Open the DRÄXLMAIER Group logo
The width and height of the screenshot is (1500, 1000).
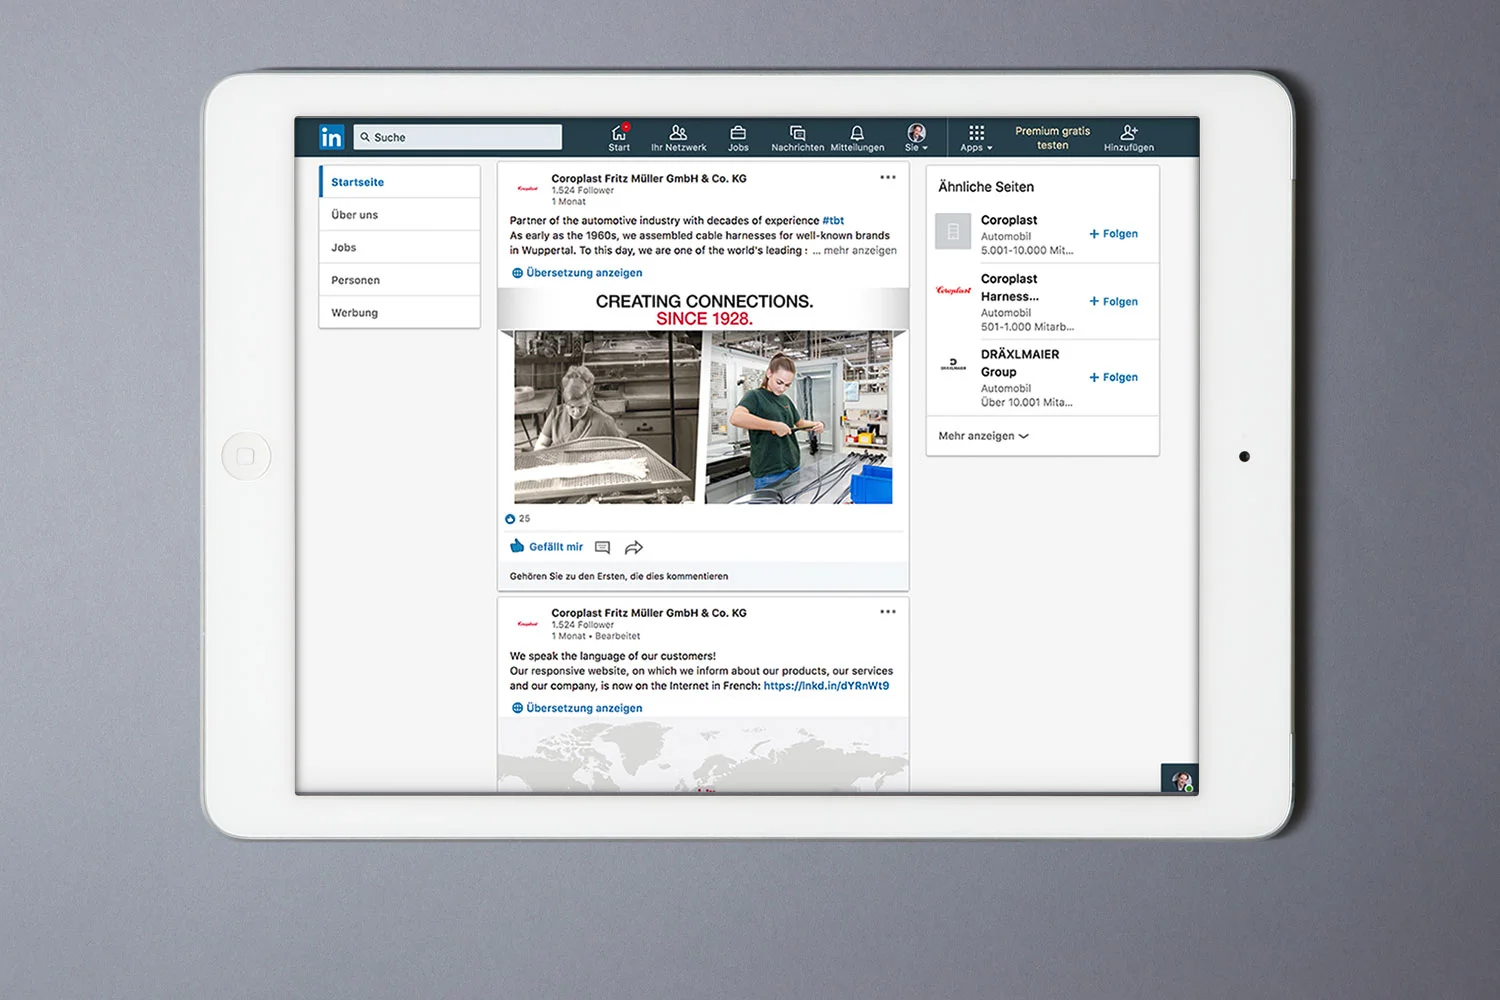point(953,365)
